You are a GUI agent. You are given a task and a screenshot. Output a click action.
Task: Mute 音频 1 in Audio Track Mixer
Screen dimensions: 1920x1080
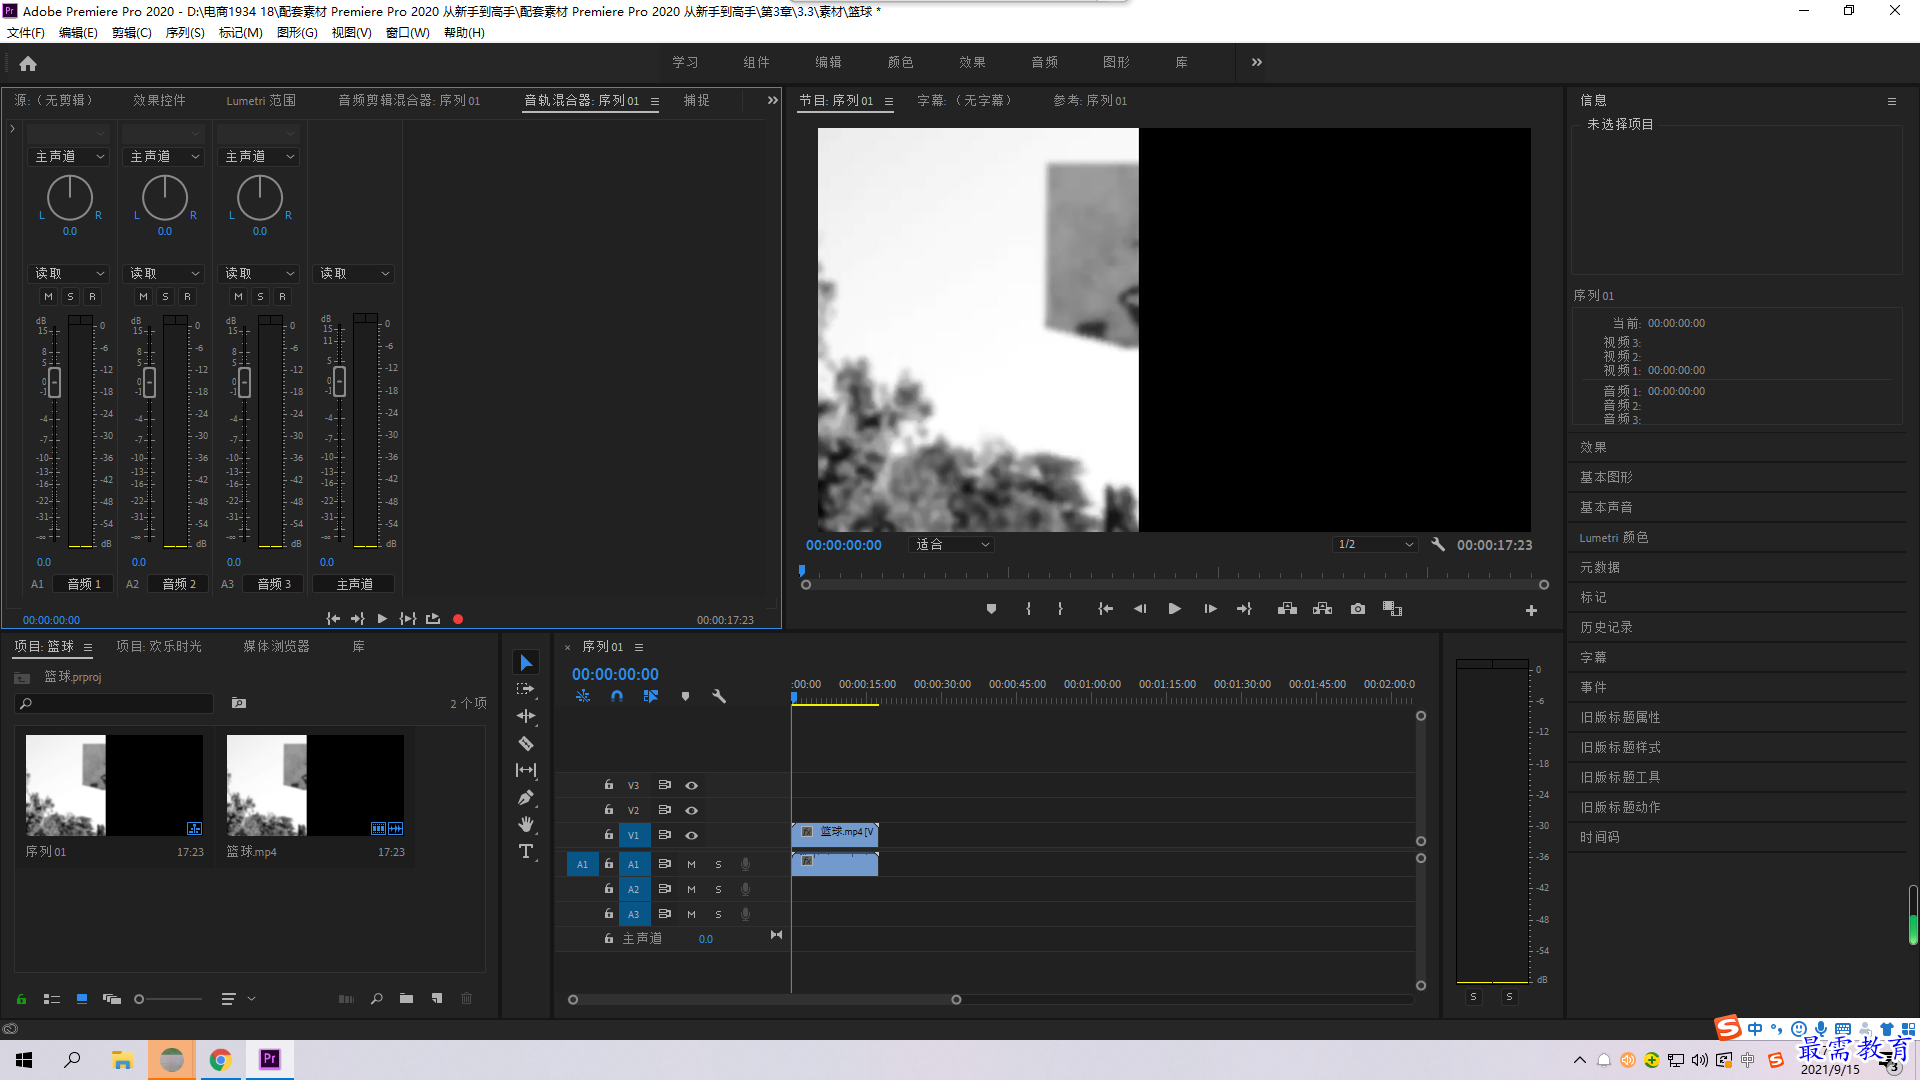(x=48, y=297)
